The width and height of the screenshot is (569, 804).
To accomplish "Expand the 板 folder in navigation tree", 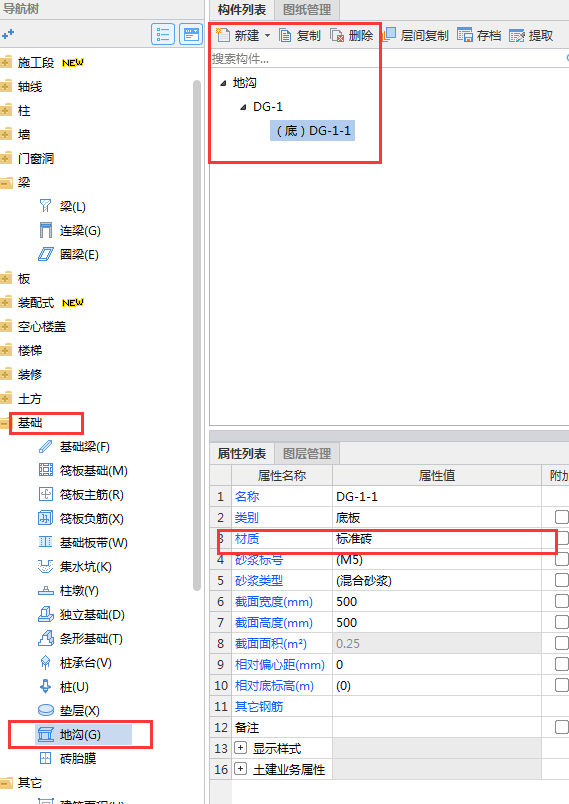I will click(x=6, y=278).
